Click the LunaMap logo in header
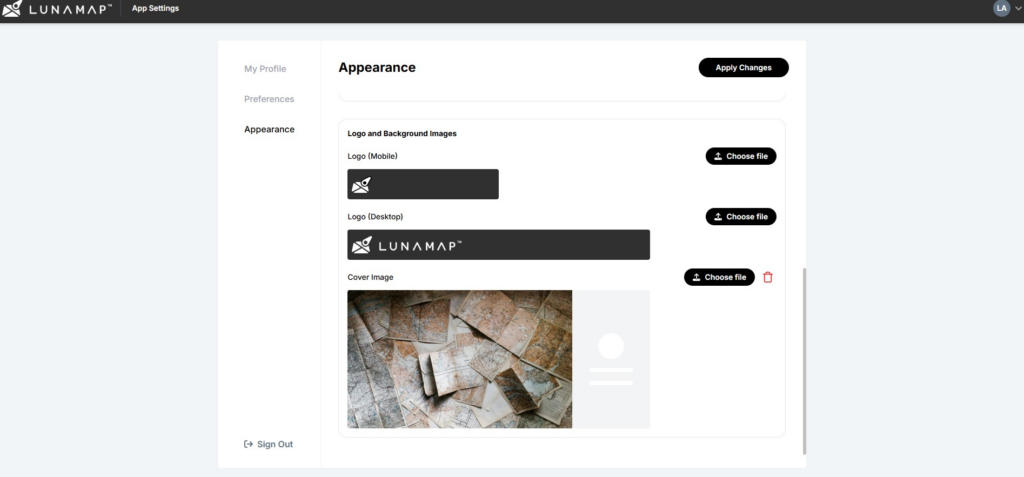The width and height of the screenshot is (1024, 477). point(61,9)
